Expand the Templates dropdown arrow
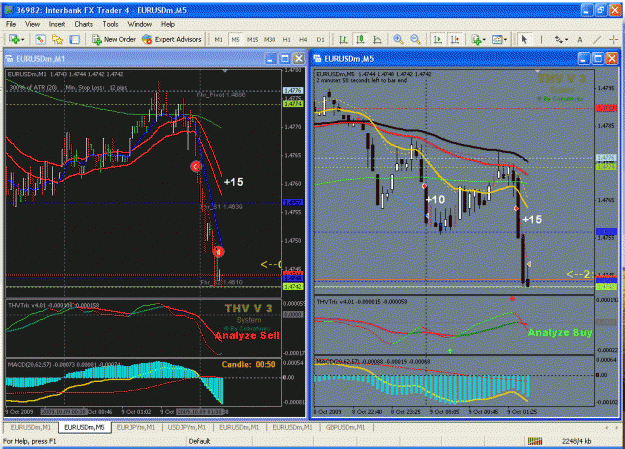Viewport: 625px width, 449px height. 505,39
